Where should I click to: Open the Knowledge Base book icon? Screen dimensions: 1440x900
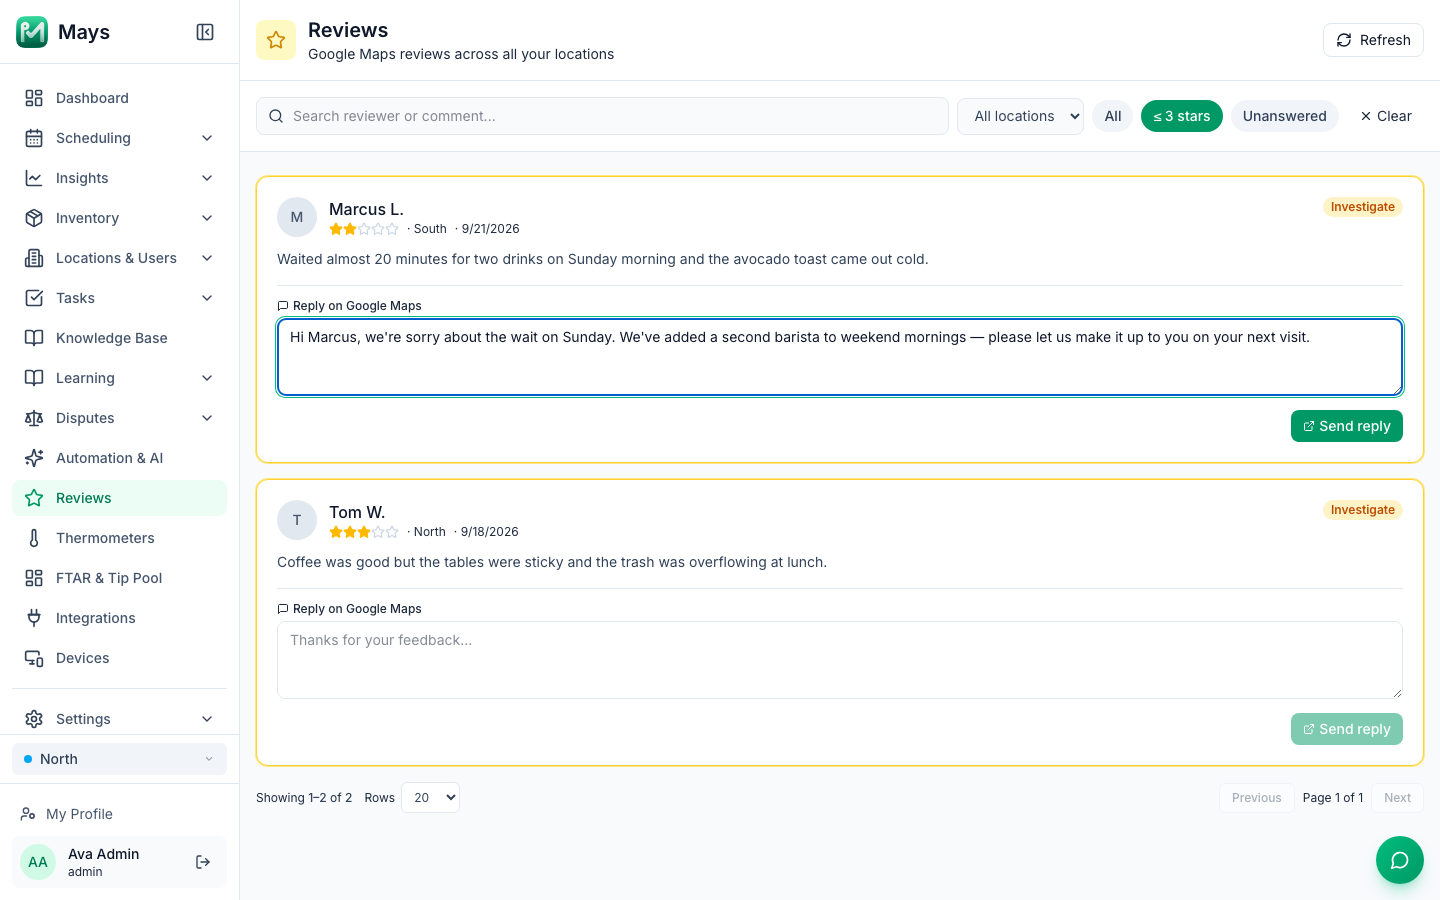34,338
